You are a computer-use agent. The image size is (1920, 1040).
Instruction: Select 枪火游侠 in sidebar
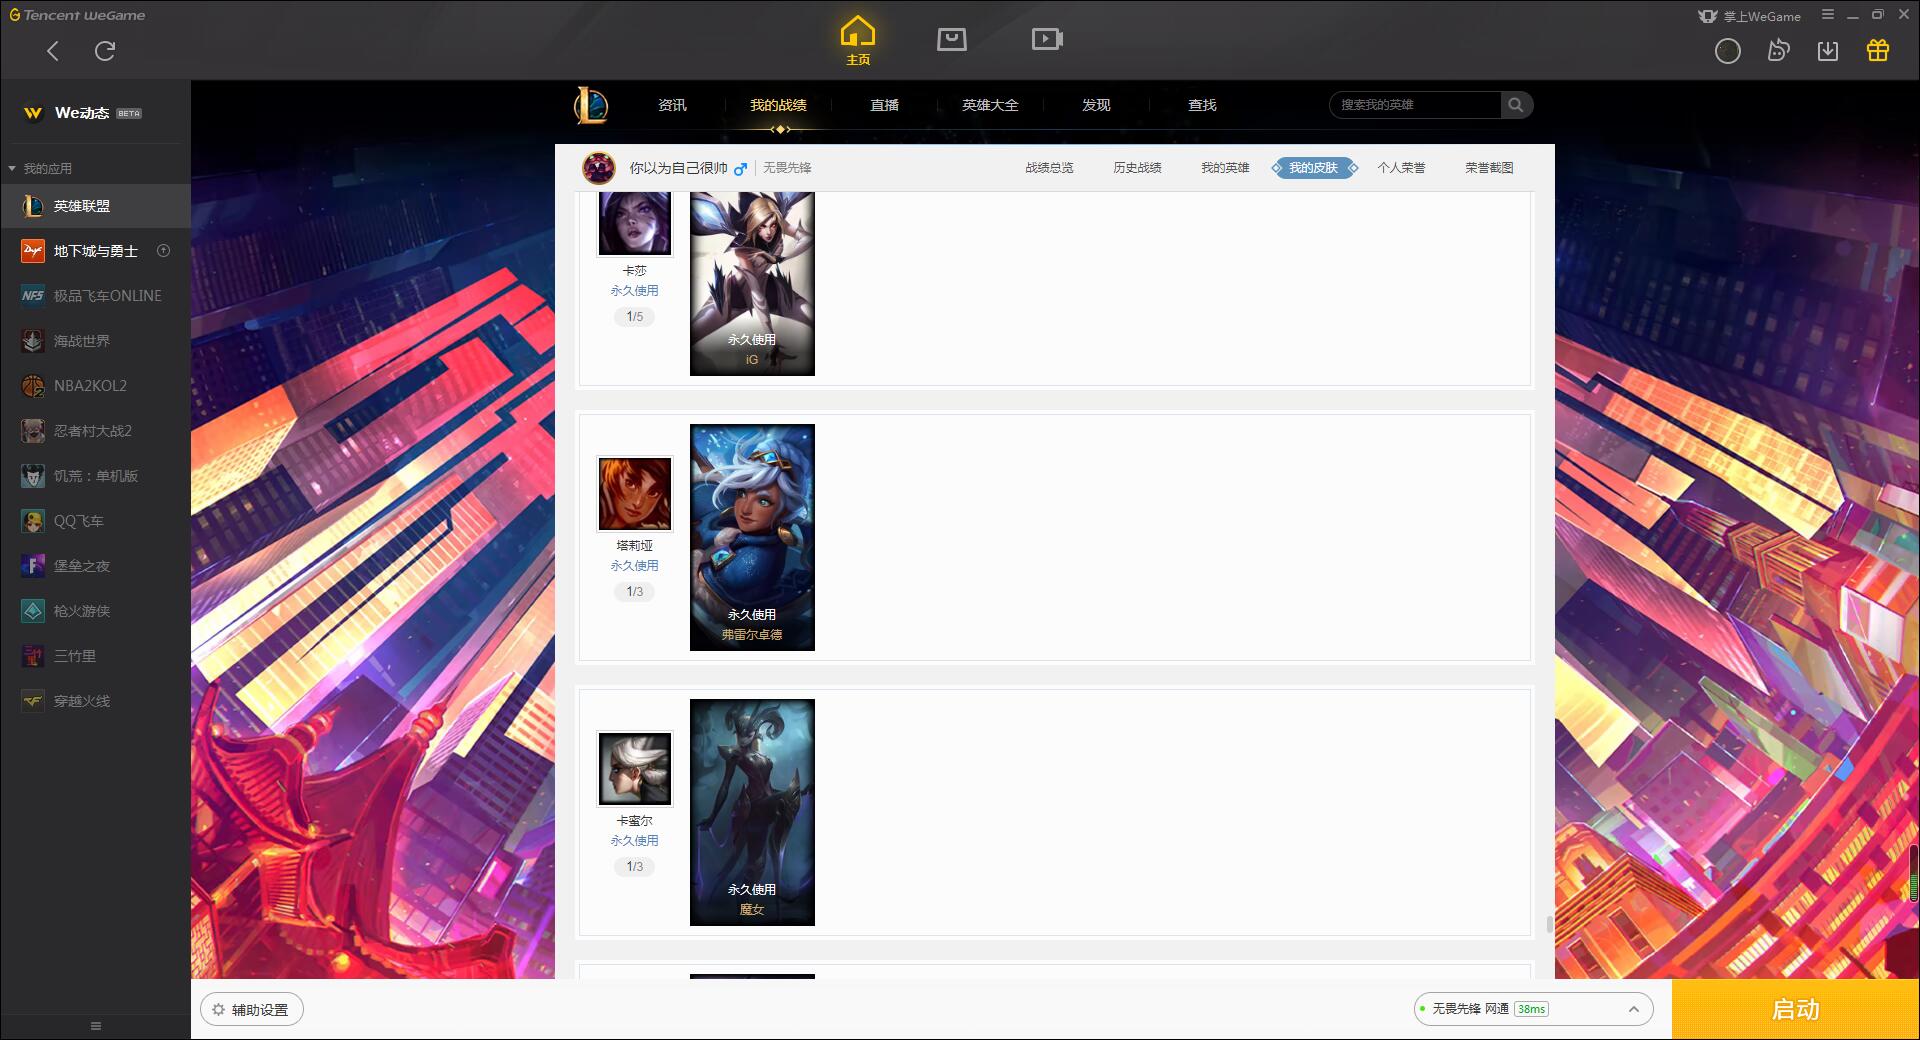click(x=95, y=611)
